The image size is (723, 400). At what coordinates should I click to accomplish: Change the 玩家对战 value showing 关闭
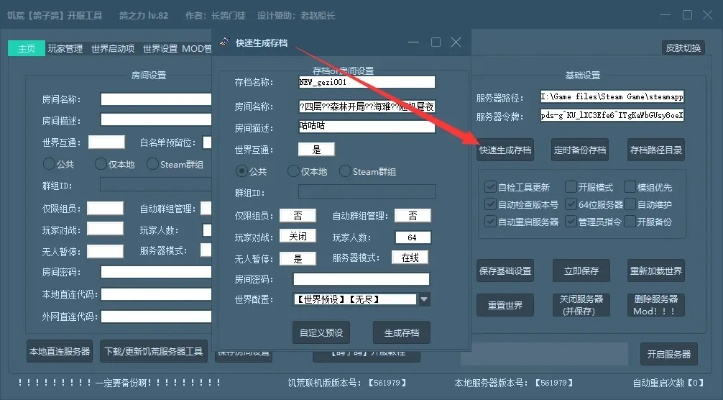point(298,237)
